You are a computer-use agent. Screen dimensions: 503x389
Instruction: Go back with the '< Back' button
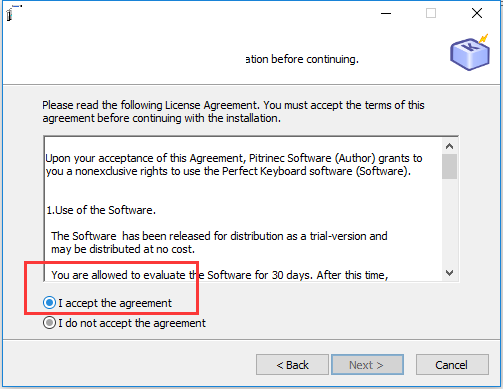coord(292,365)
